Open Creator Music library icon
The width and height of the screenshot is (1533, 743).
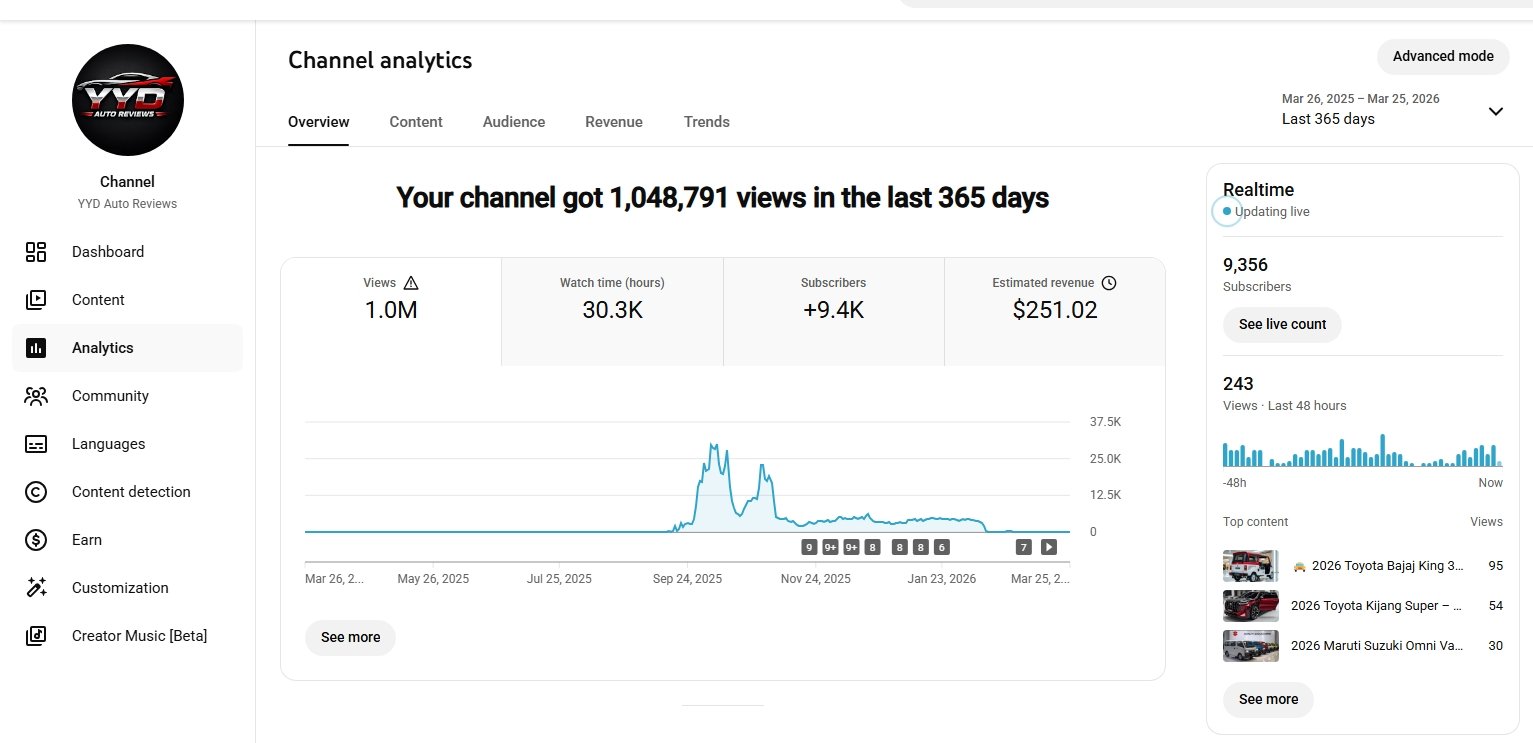point(36,636)
